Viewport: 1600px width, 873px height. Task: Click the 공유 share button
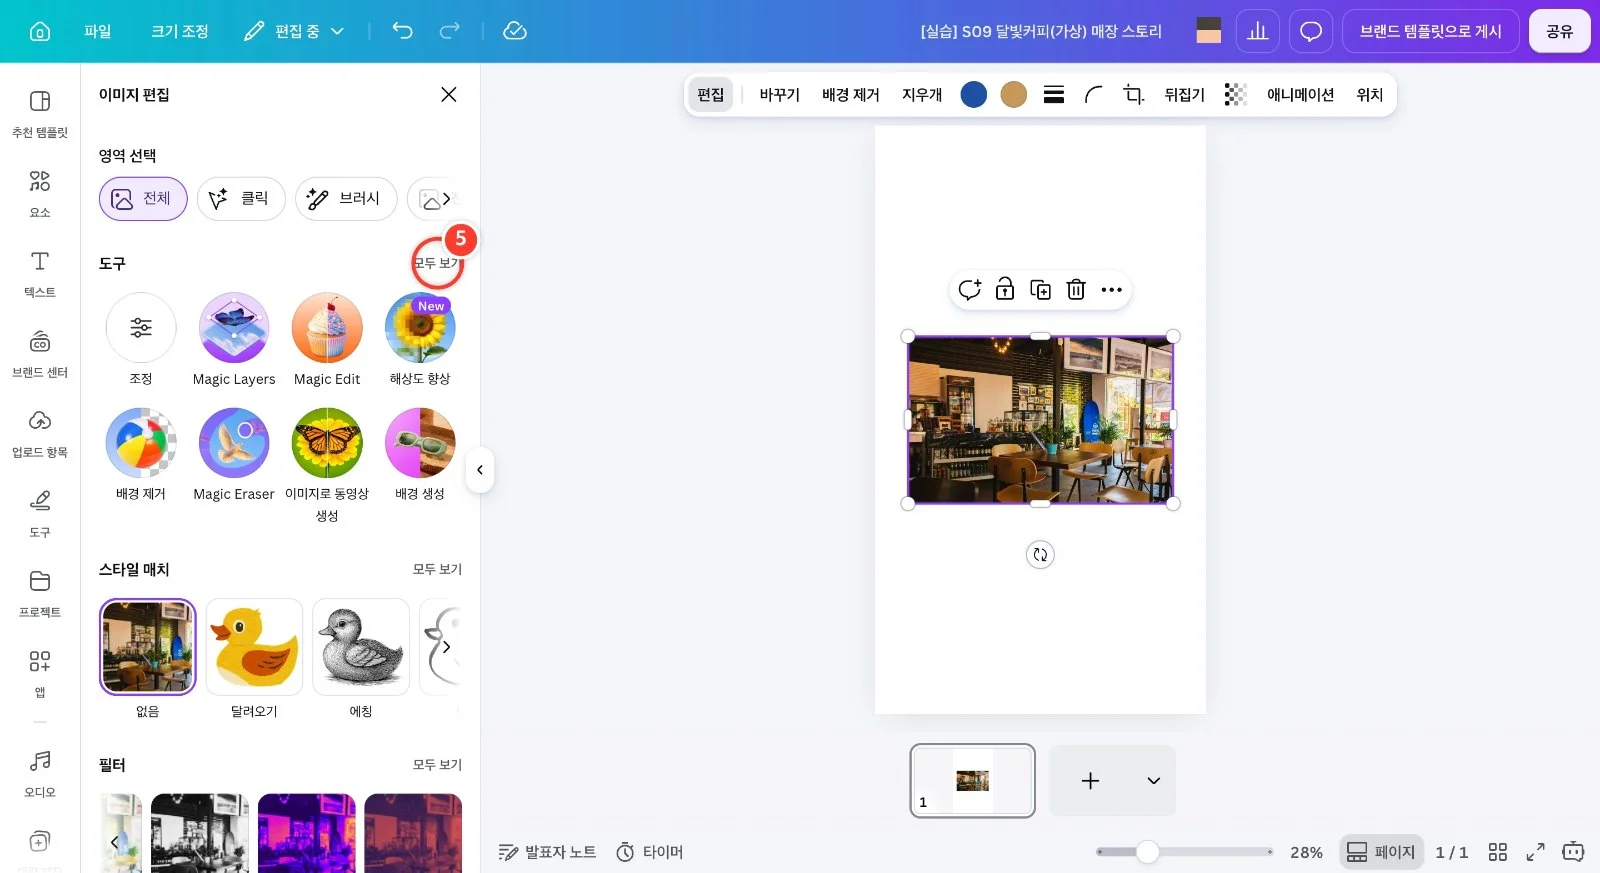point(1560,31)
